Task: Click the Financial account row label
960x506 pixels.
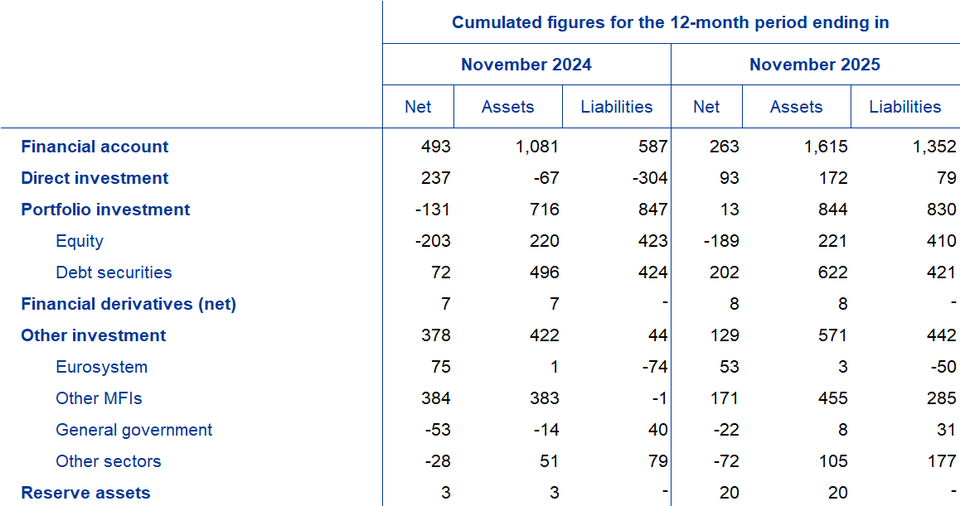Action: click(x=95, y=147)
